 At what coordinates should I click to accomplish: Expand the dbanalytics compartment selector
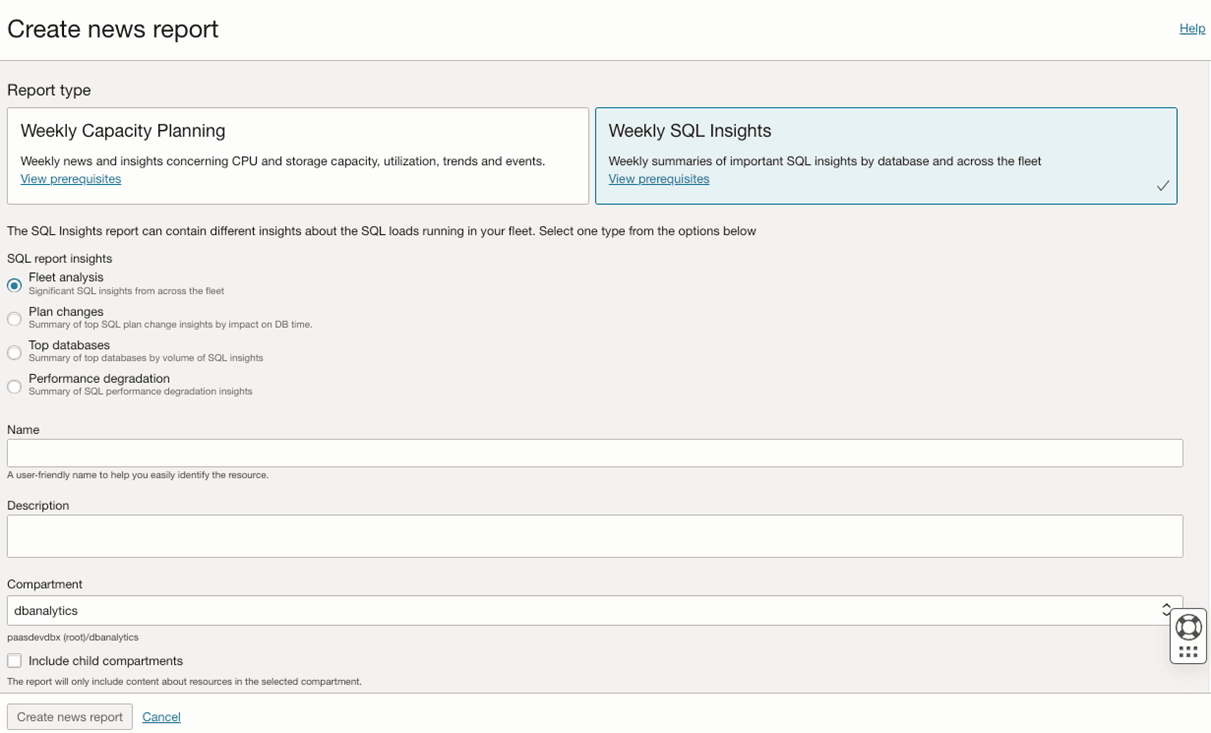point(595,609)
